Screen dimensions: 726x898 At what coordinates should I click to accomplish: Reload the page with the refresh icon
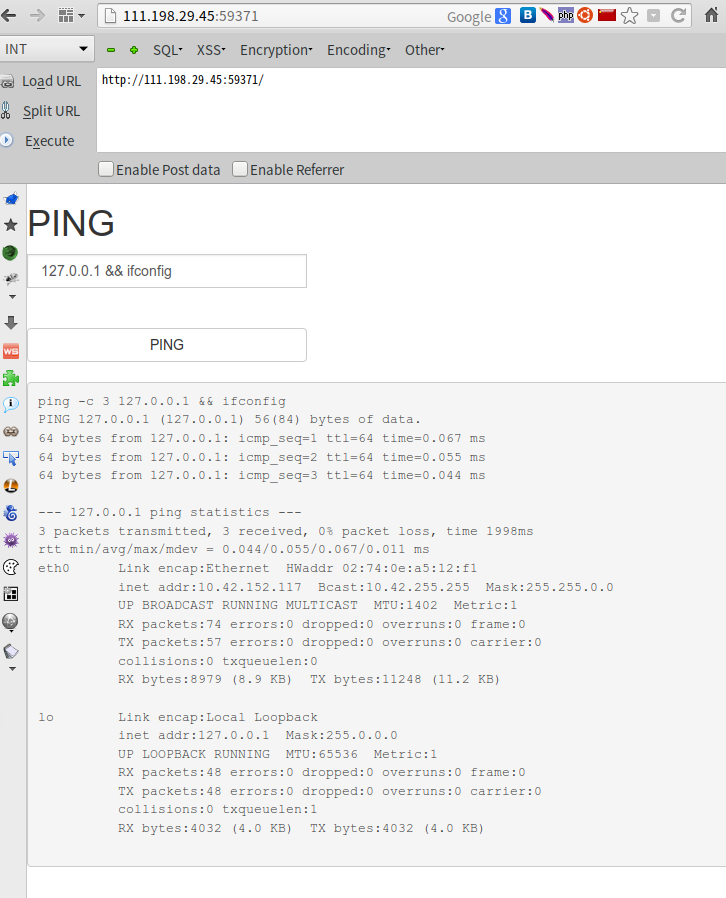(679, 16)
